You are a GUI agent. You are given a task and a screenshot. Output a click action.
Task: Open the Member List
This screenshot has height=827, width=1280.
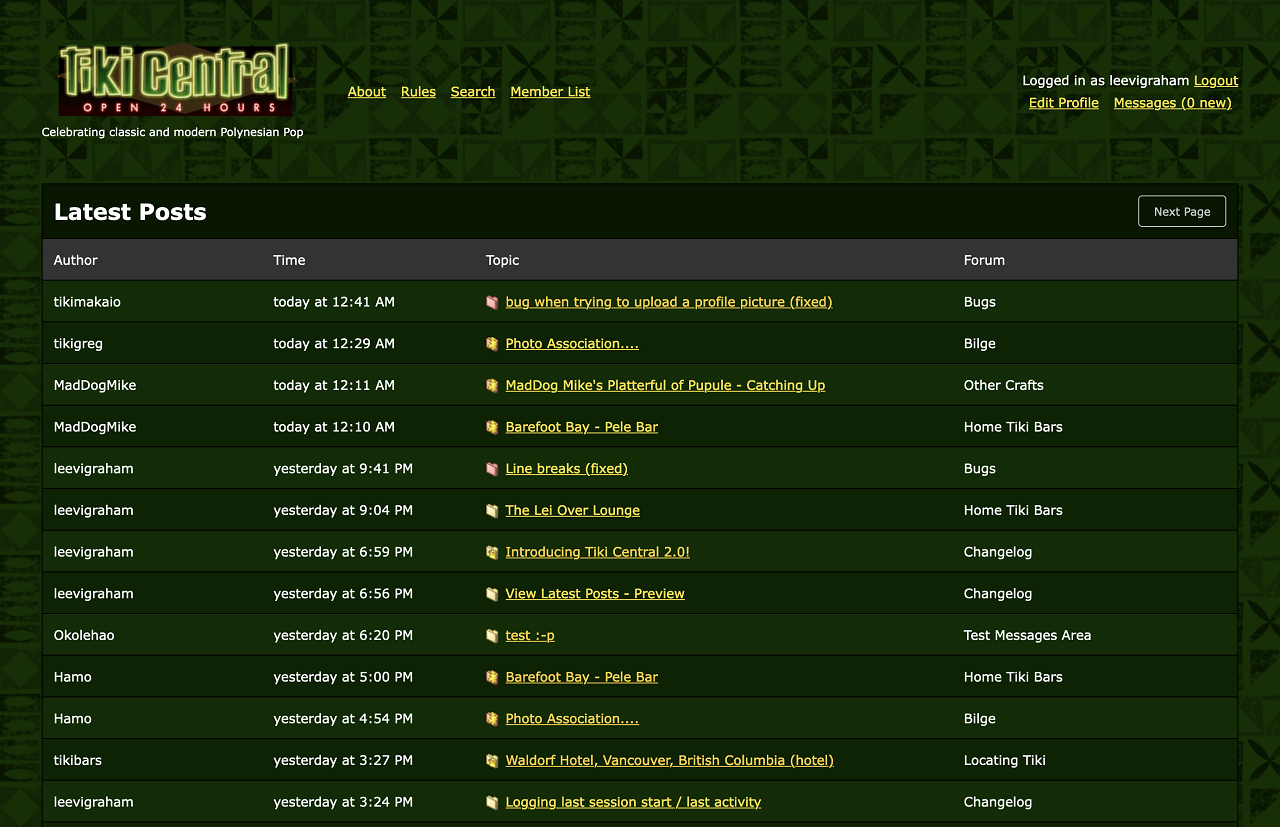tap(550, 91)
